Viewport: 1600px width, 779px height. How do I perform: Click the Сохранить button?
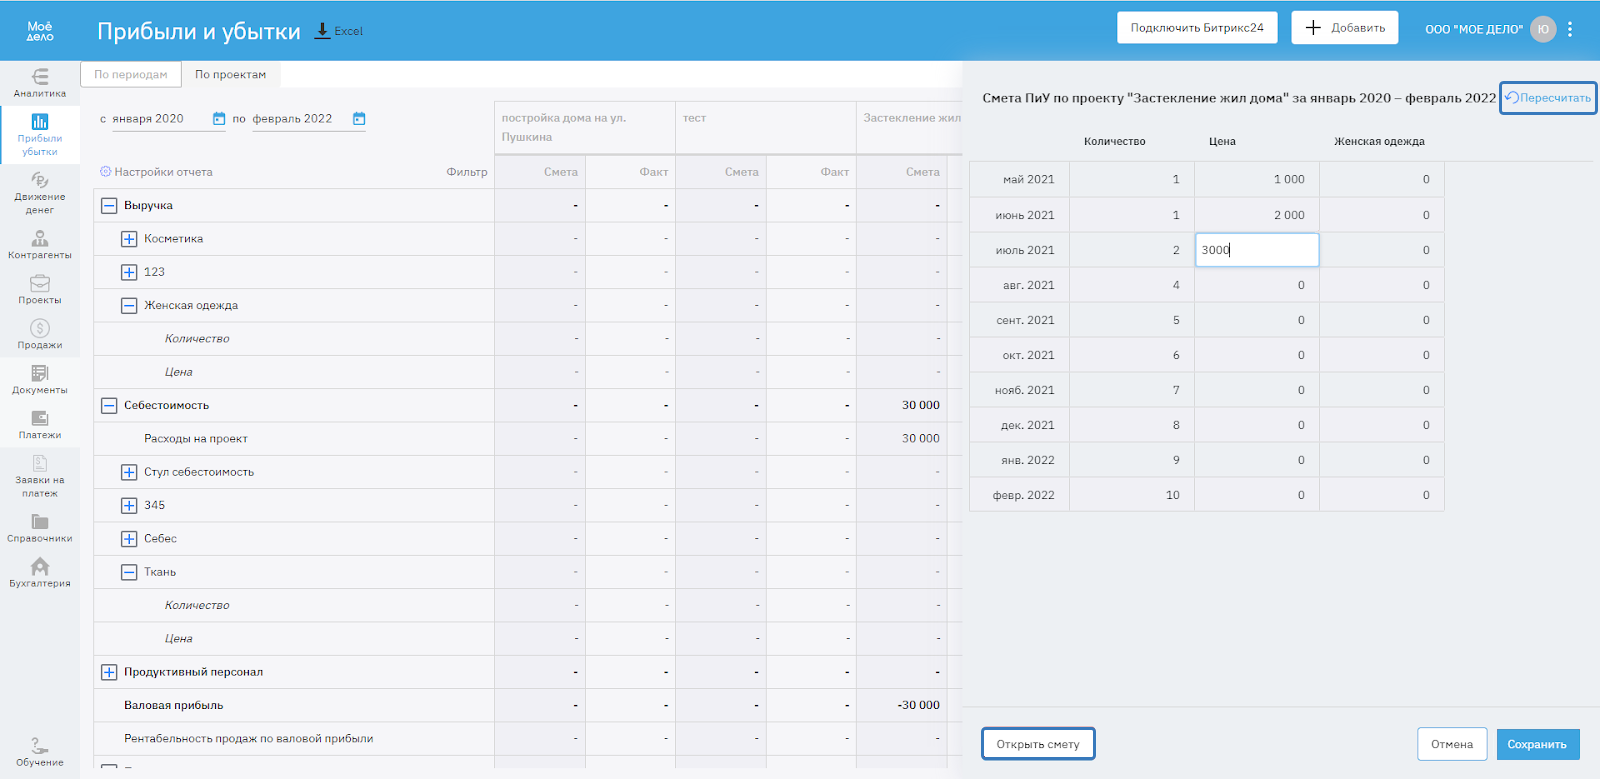click(x=1537, y=744)
